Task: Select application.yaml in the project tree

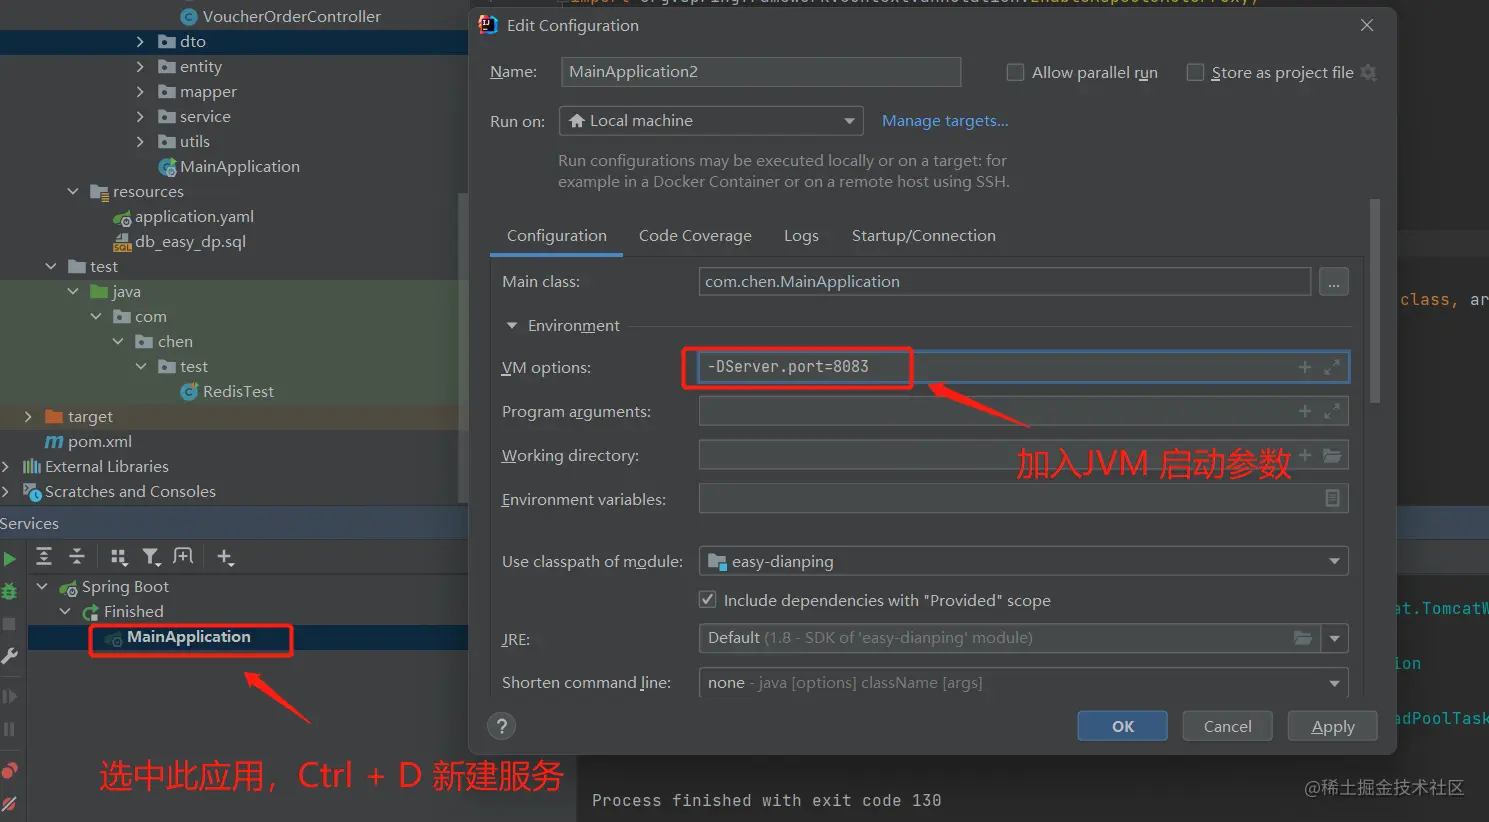Action: pos(194,217)
